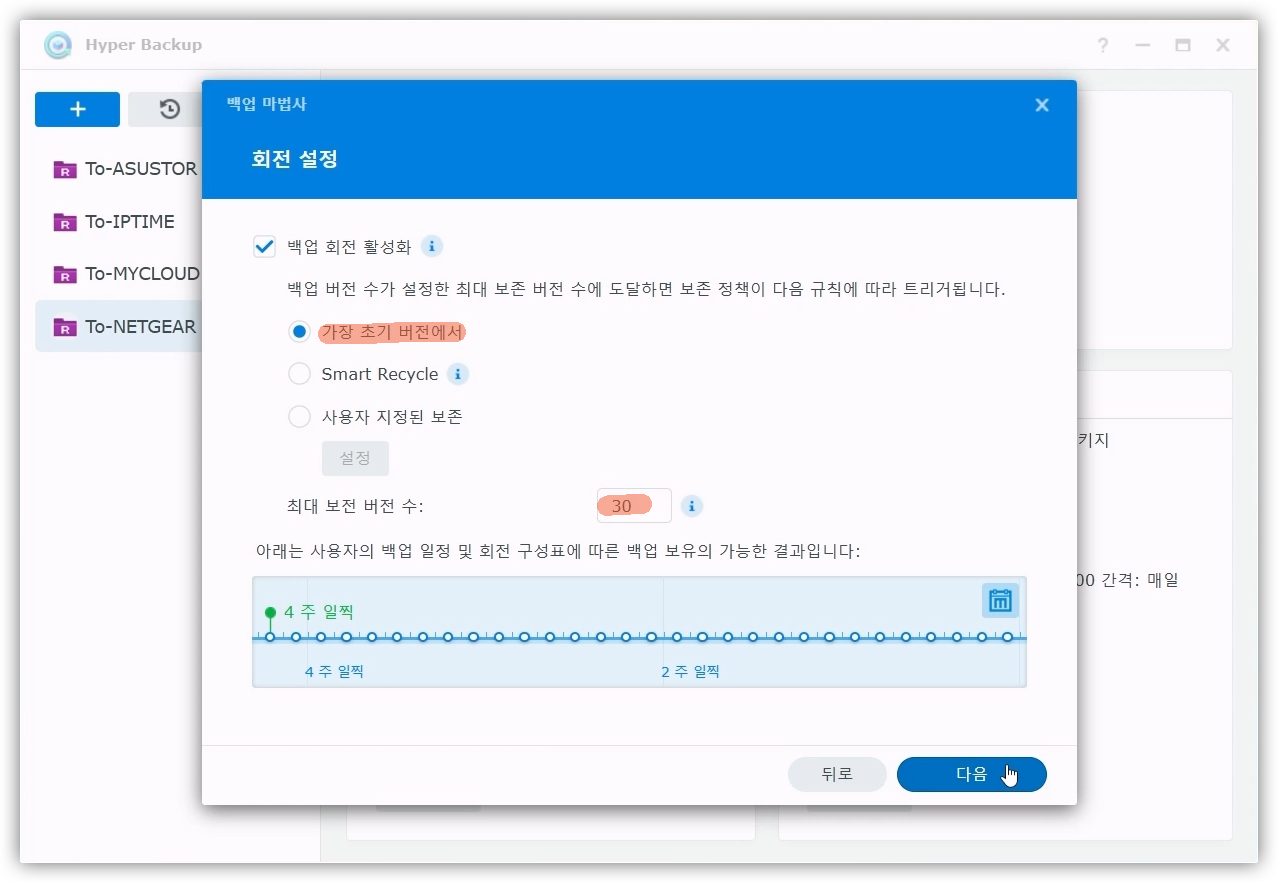Click info icon next to 백업 회전 활성화
Screen dimensions: 1278x883
(x=431, y=246)
